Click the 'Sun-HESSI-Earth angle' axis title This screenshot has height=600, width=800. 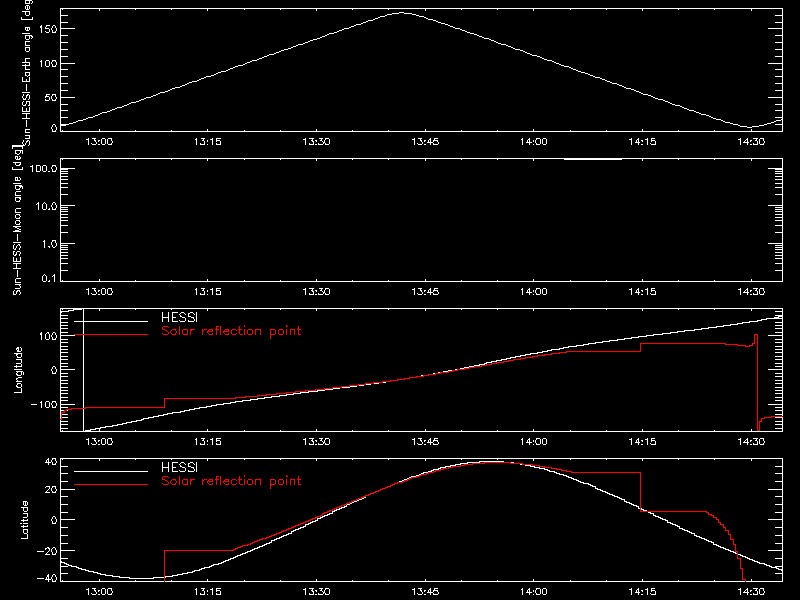click(26, 72)
